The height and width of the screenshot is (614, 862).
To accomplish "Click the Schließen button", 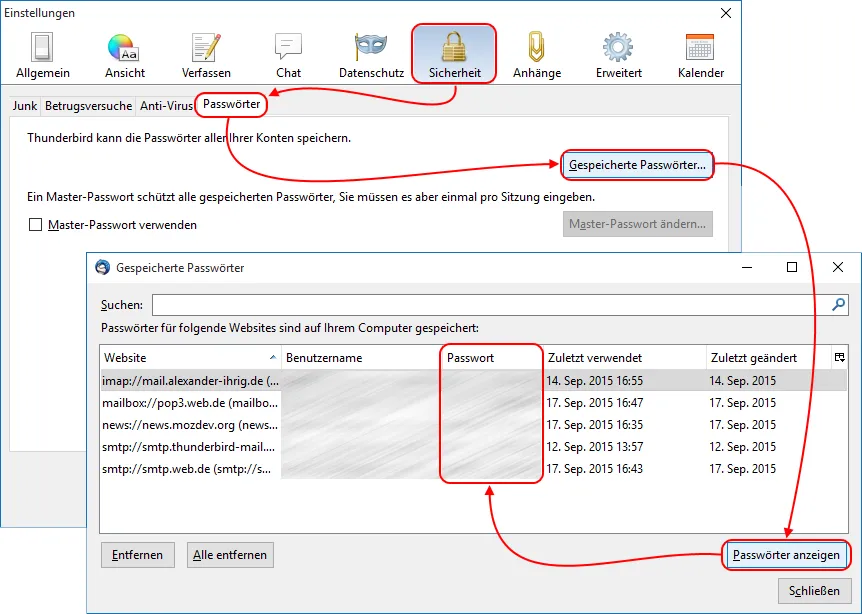I will tap(814, 591).
